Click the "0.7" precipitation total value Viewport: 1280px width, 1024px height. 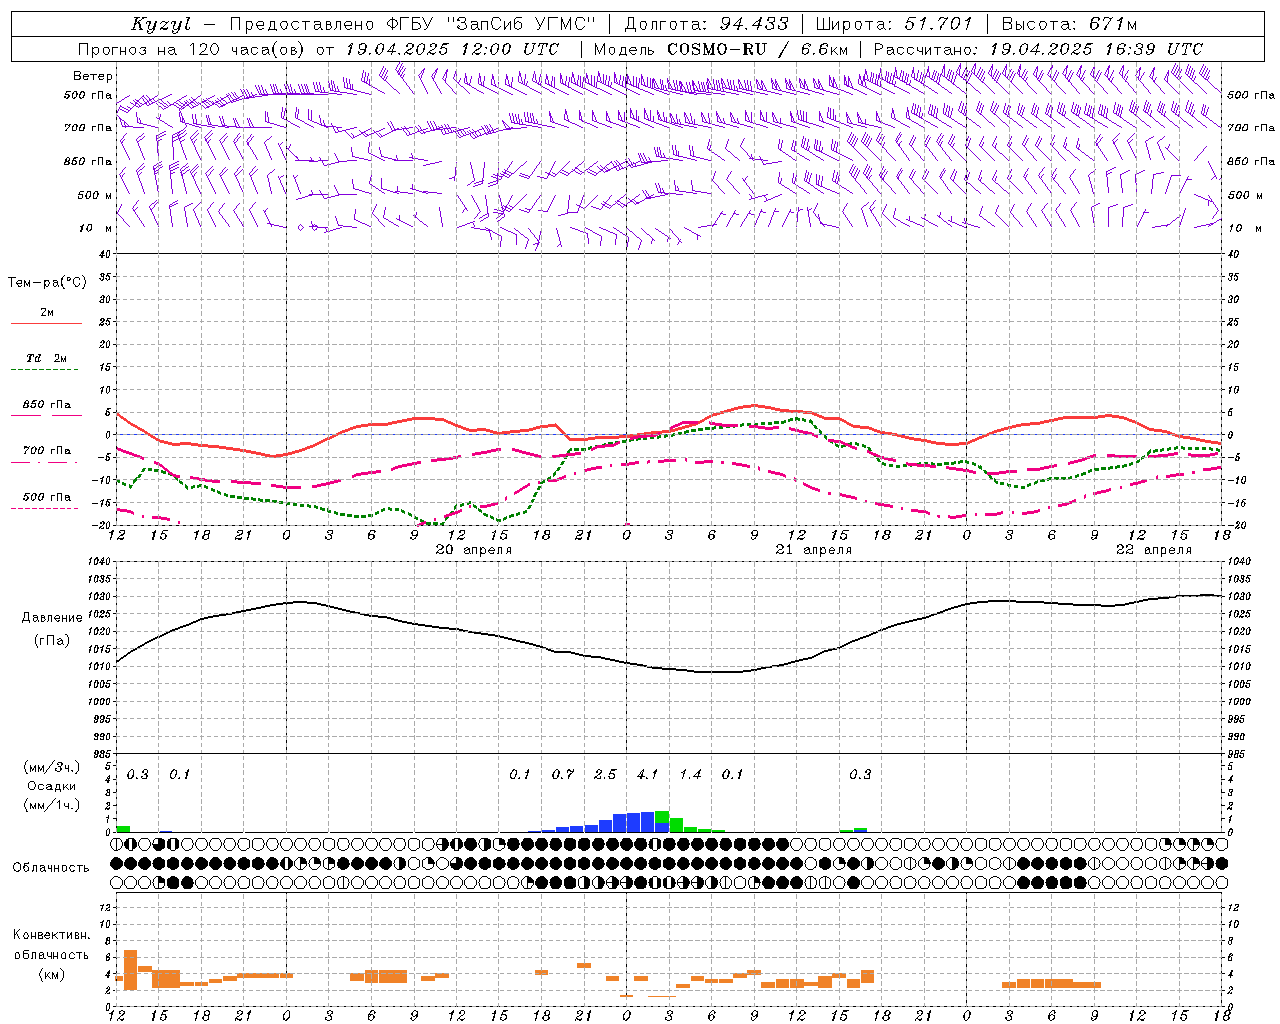click(562, 774)
